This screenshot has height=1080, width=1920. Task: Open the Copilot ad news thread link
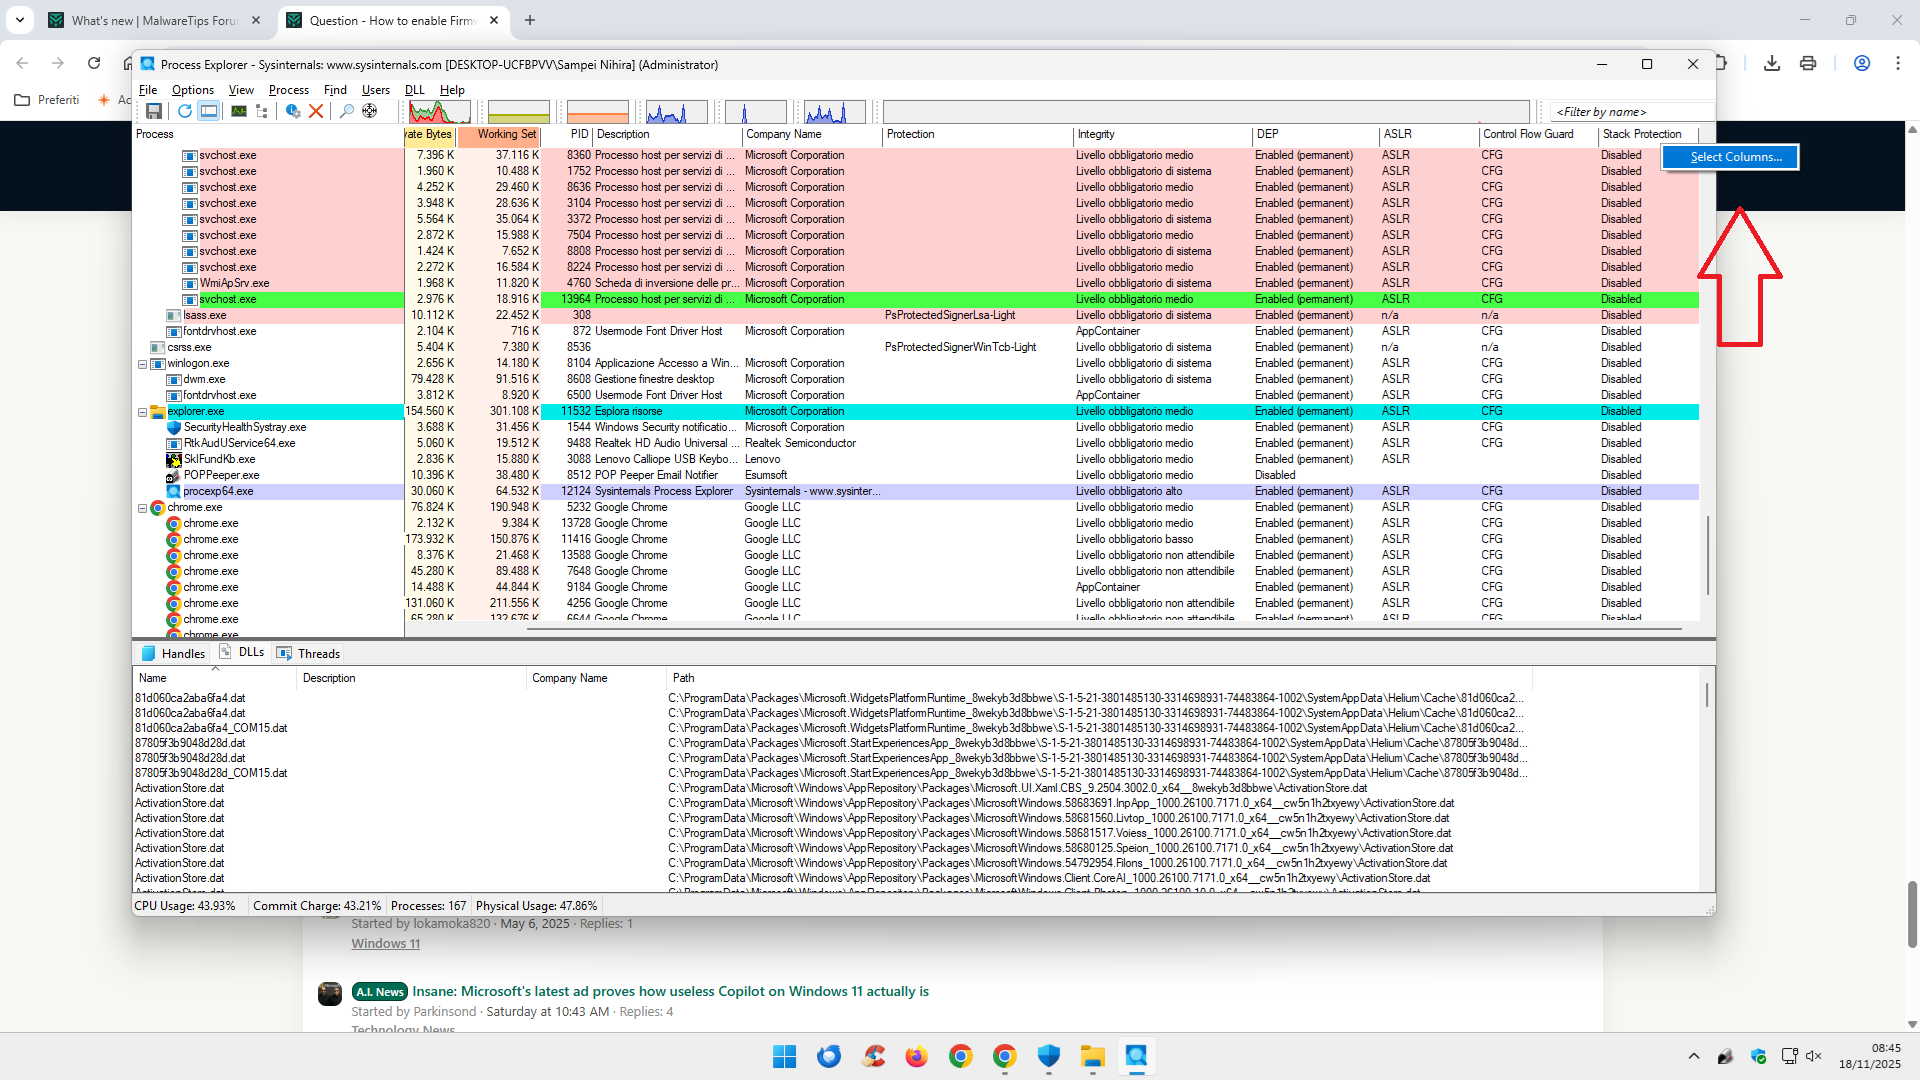670,992
